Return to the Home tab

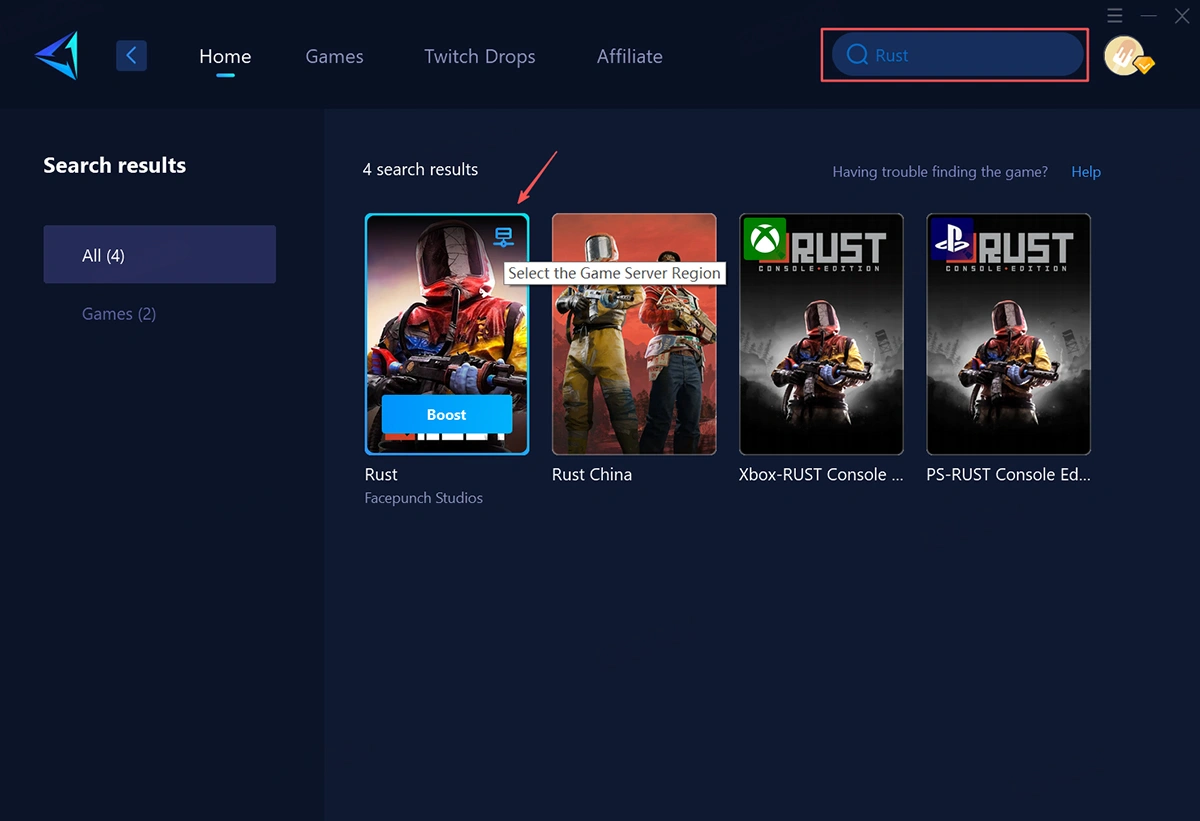(x=224, y=57)
